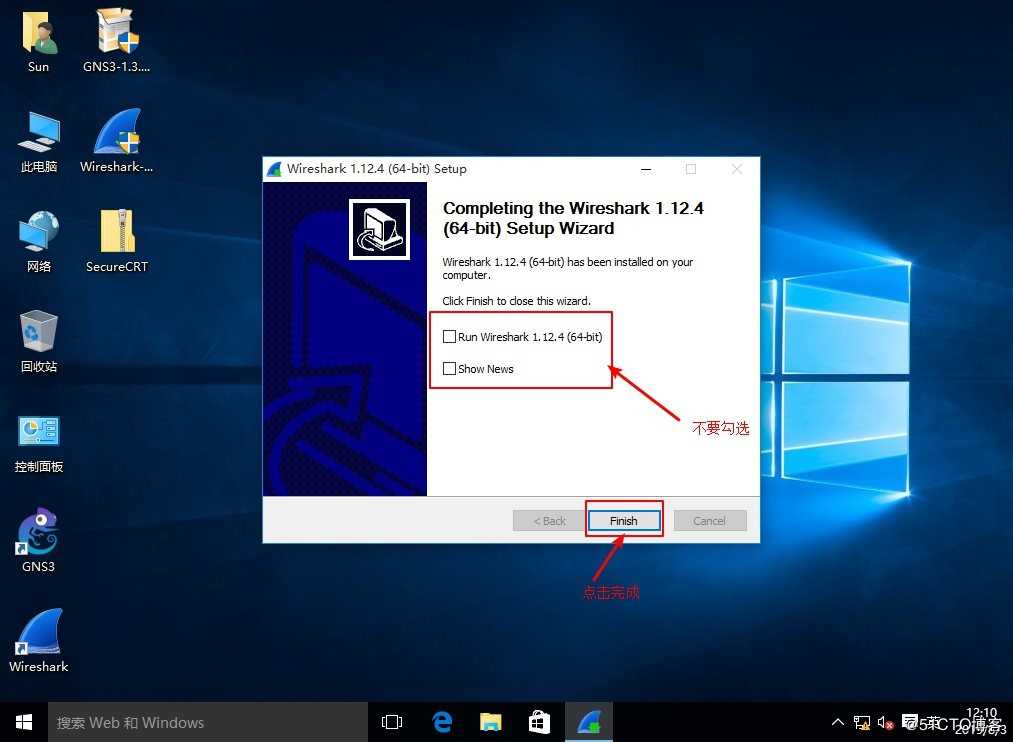
Task: Open the Windows Store taskbar icon
Action: (539, 722)
